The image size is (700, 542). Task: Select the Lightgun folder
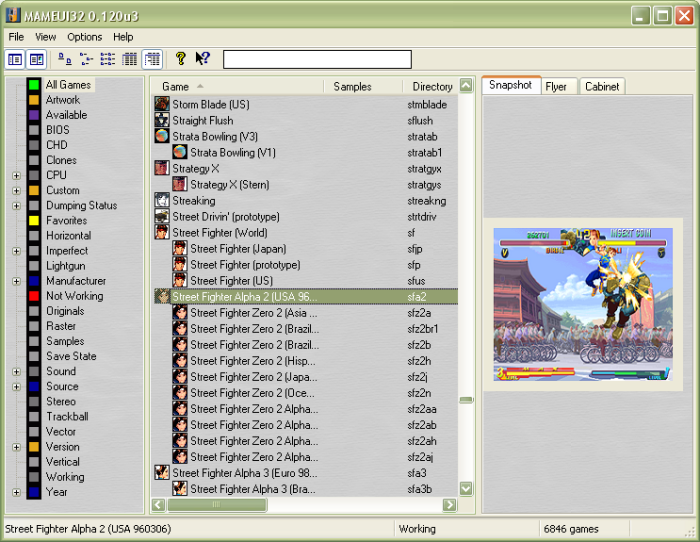point(66,266)
